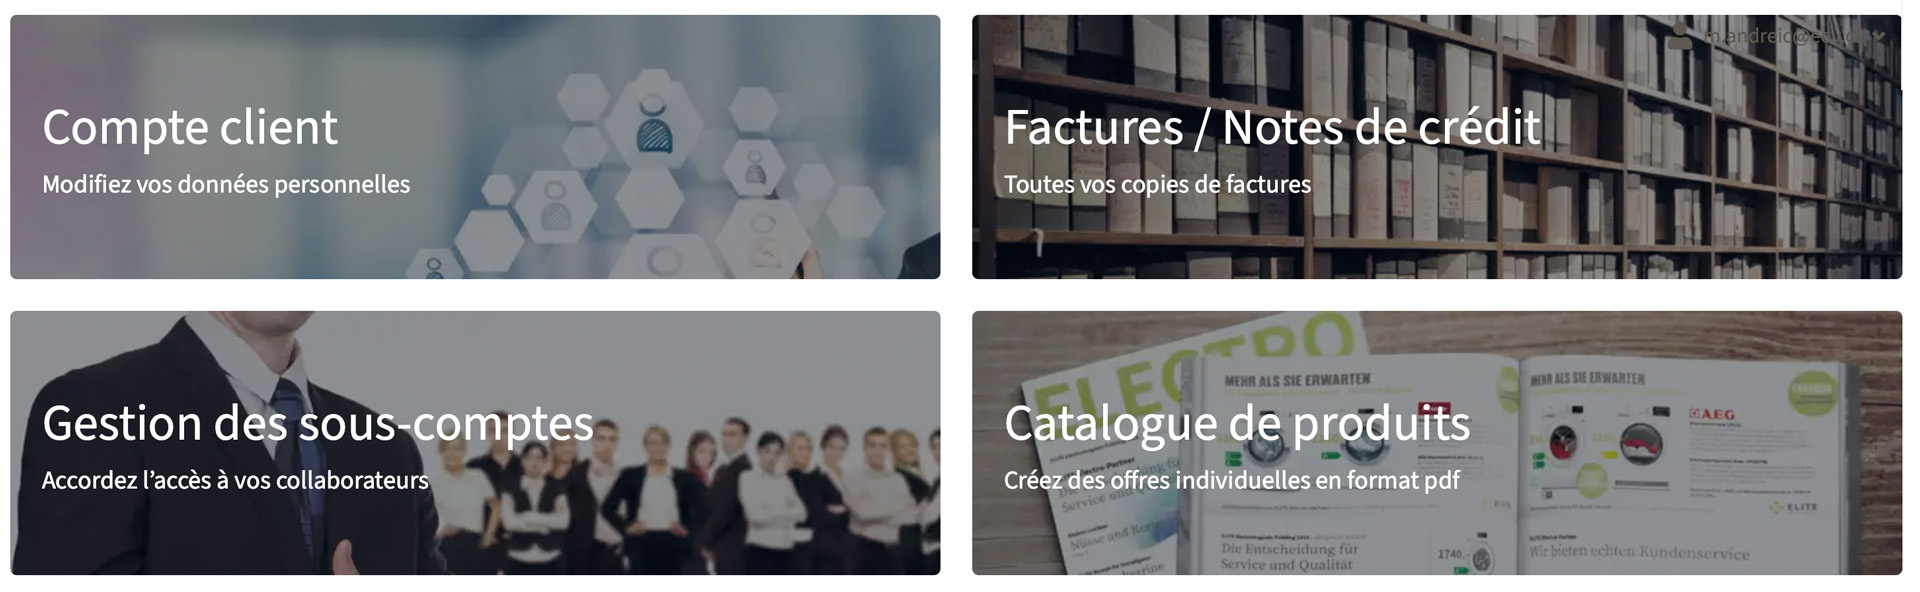Click 'Créez des offres individuelles en format pdf'
Screen dimensions: 1920x592
tap(1232, 480)
